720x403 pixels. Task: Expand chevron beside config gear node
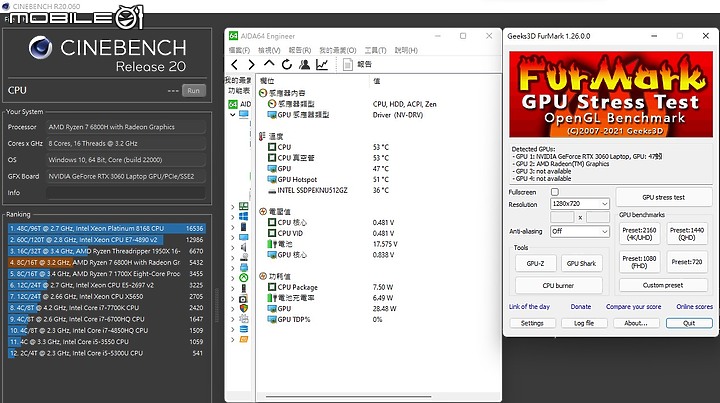pos(233,319)
